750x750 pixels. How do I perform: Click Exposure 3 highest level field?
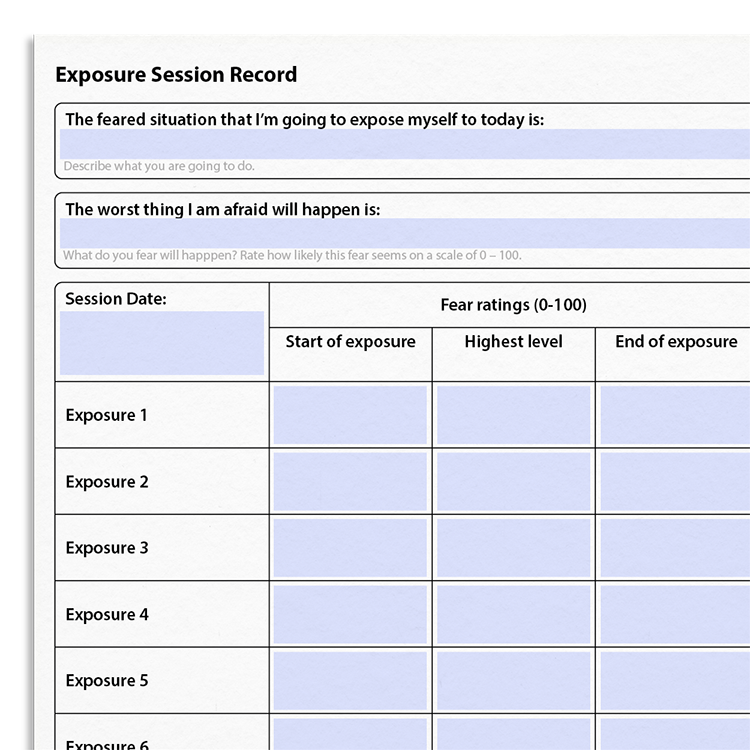click(514, 548)
